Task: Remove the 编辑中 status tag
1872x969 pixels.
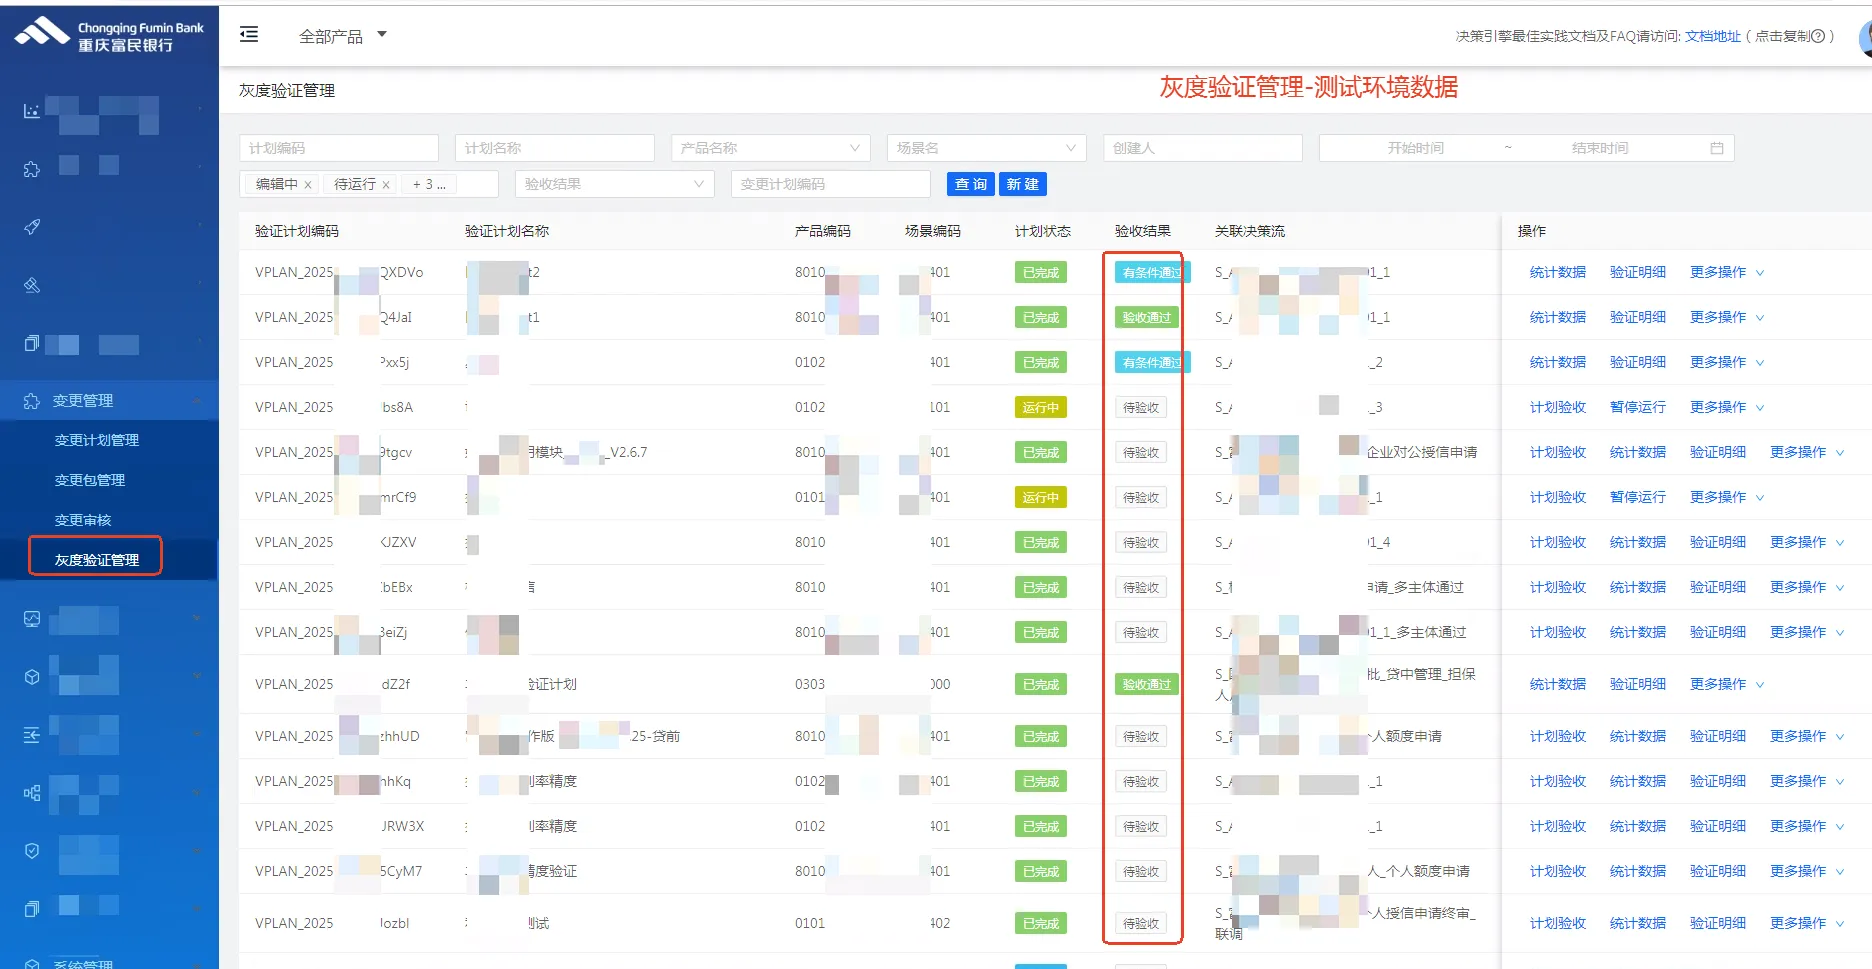Action: coord(308,185)
